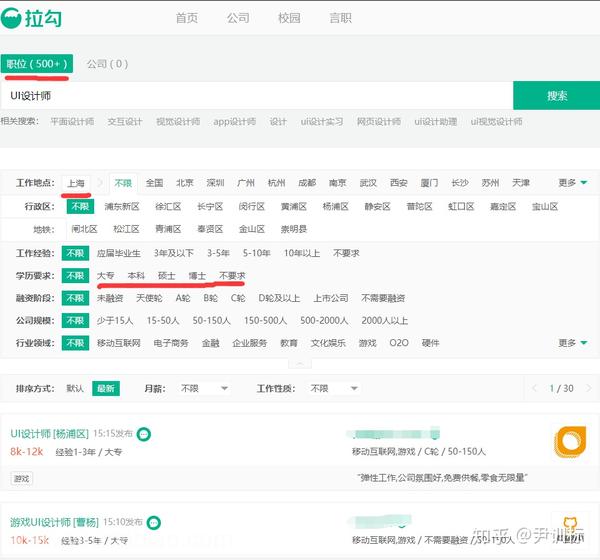Open chat icon for UI设计师 [杨浦区] job
The image size is (600, 560).
(144, 434)
